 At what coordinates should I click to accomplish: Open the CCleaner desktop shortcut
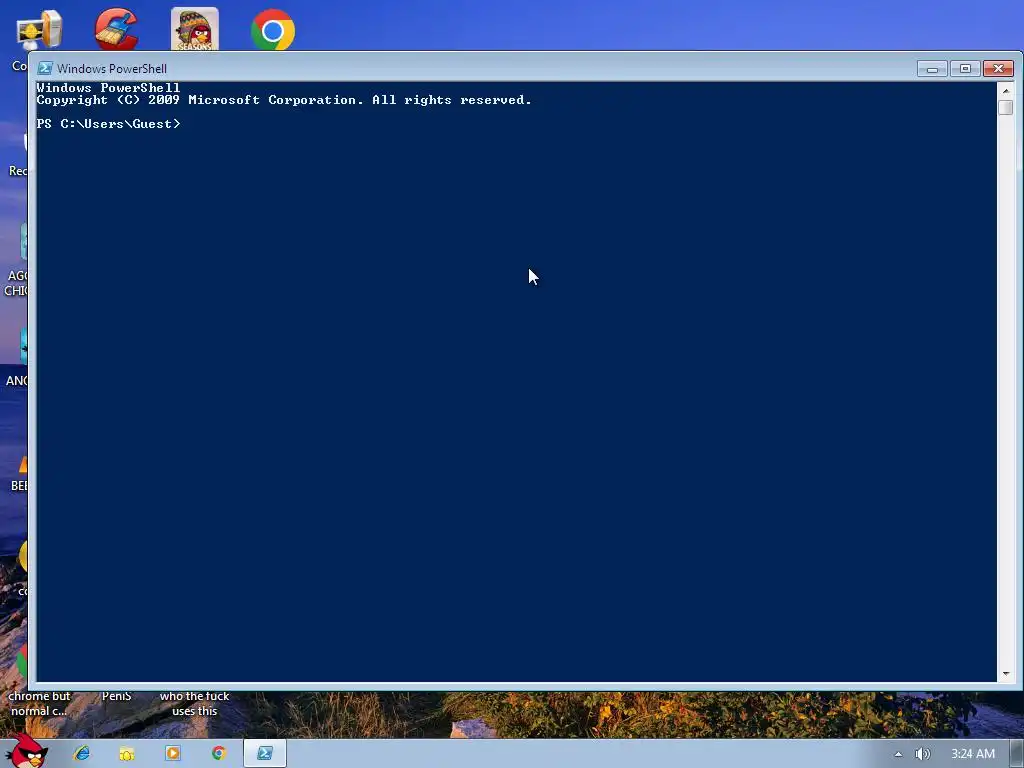[x=116, y=29]
